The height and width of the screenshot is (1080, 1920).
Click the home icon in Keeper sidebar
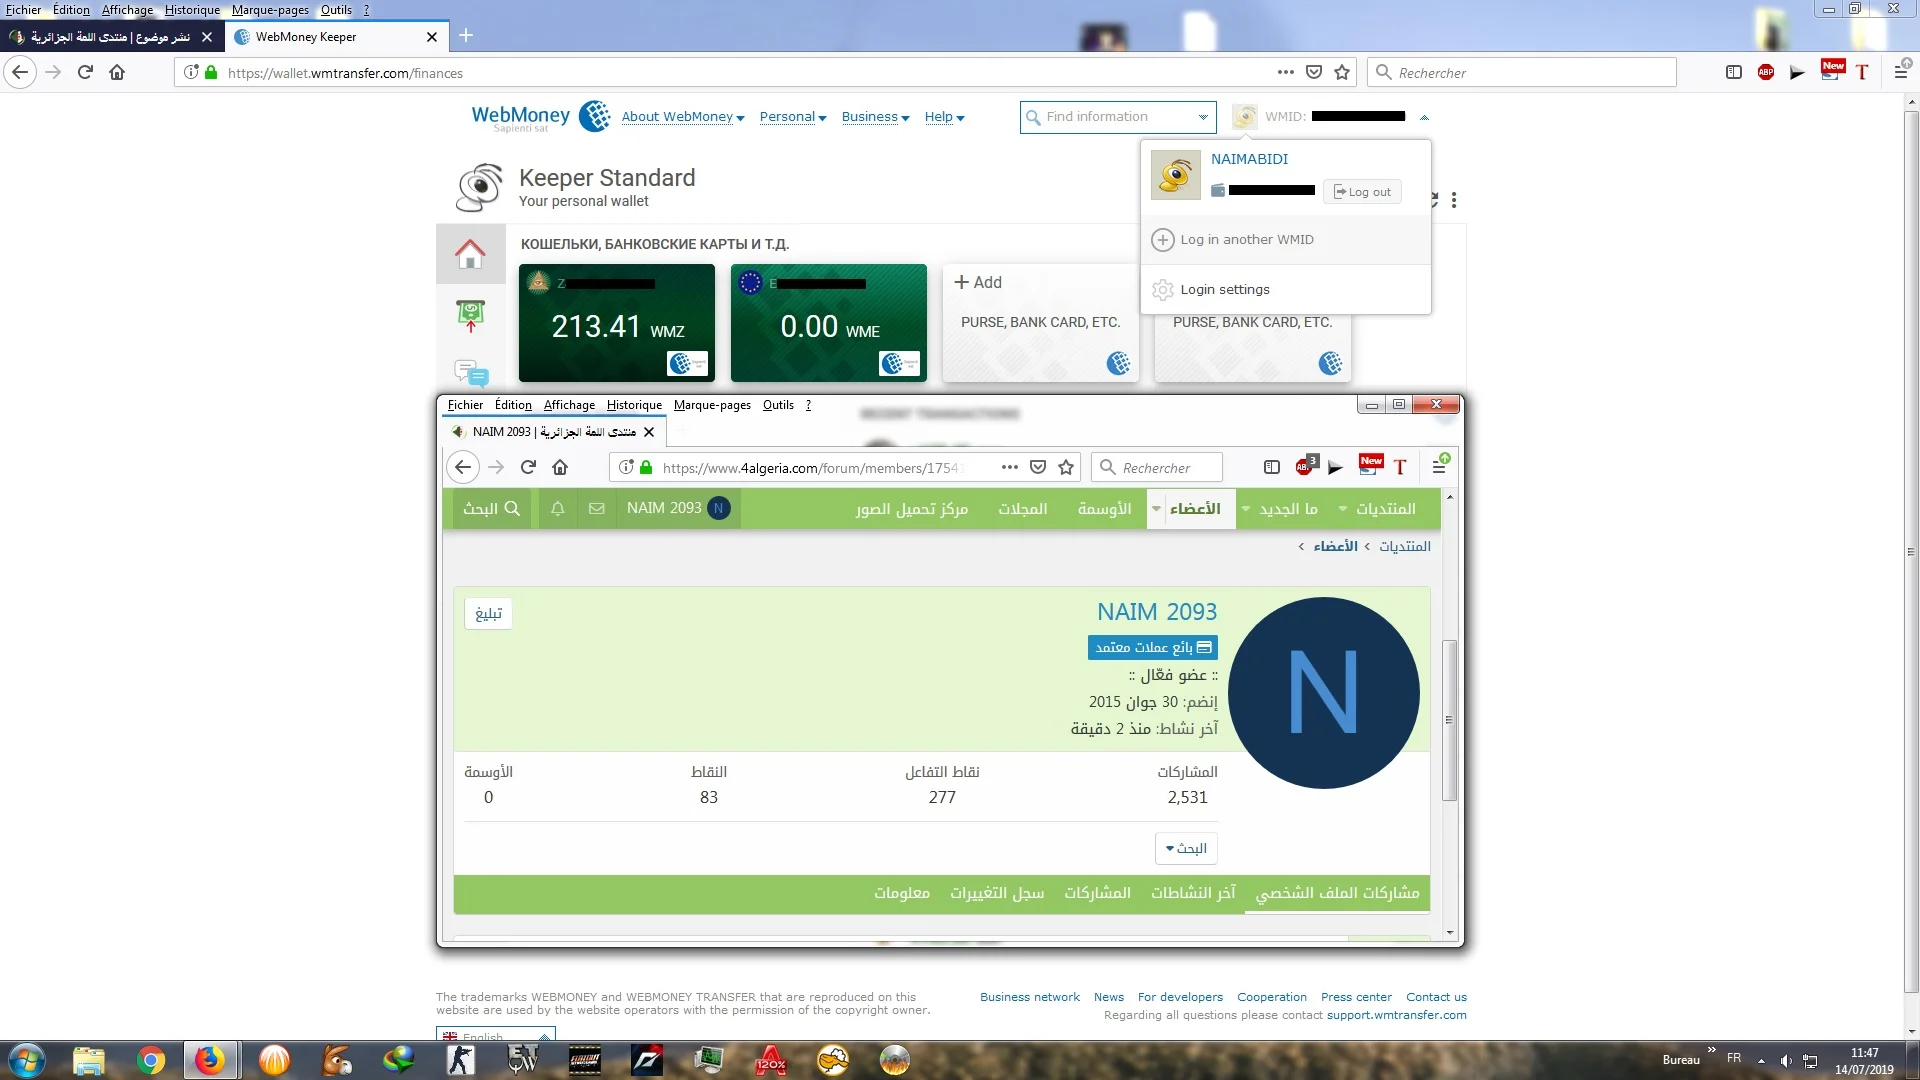click(470, 254)
